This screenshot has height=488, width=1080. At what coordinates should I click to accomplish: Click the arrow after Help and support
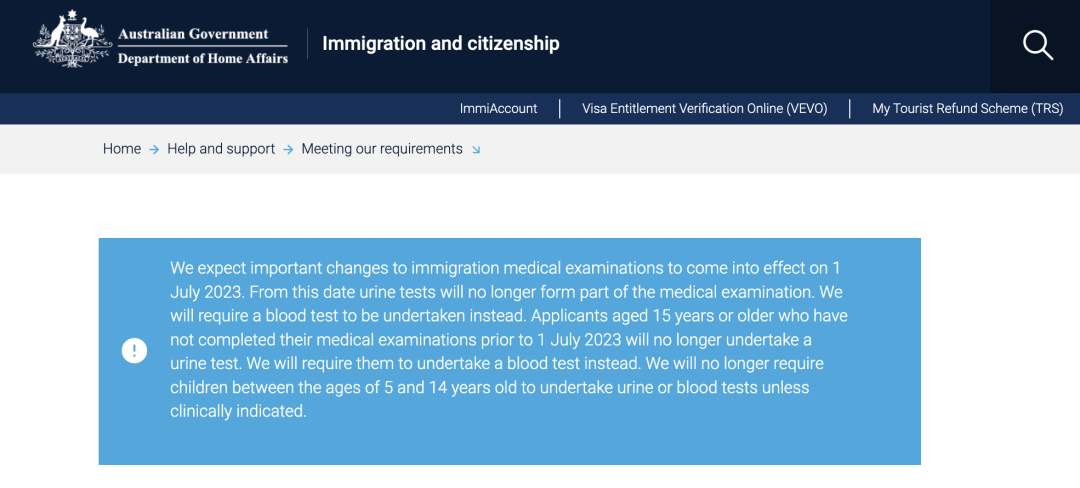click(x=288, y=150)
